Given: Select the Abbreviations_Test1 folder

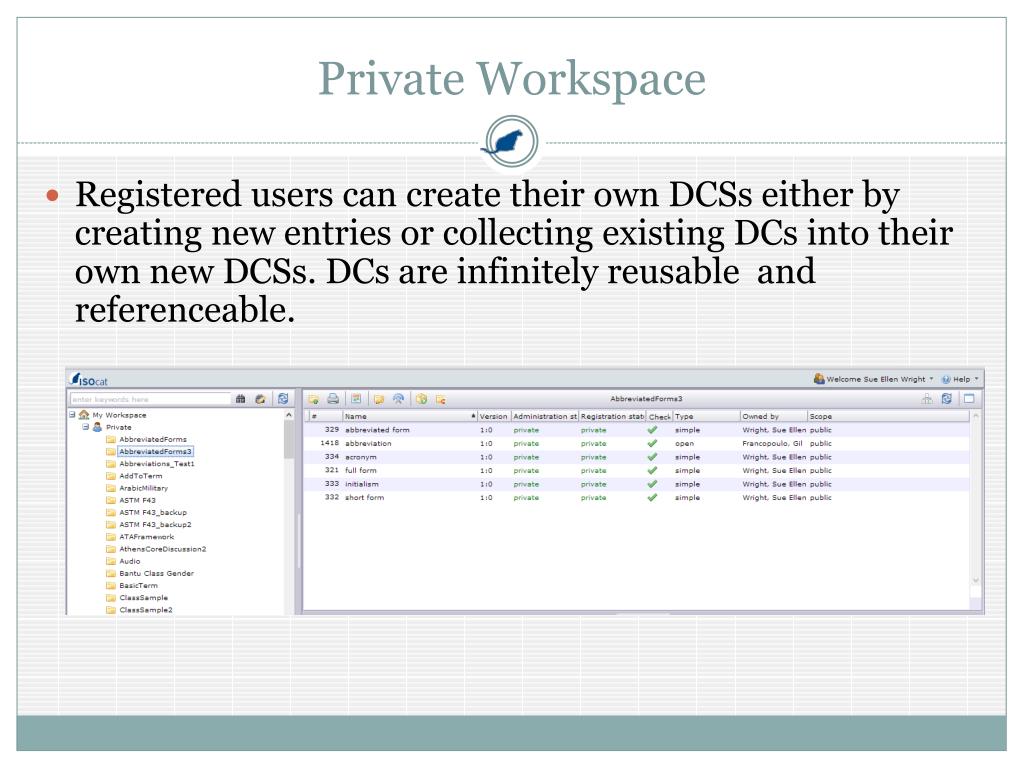Looking at the screenshot, I should (157, 464).
